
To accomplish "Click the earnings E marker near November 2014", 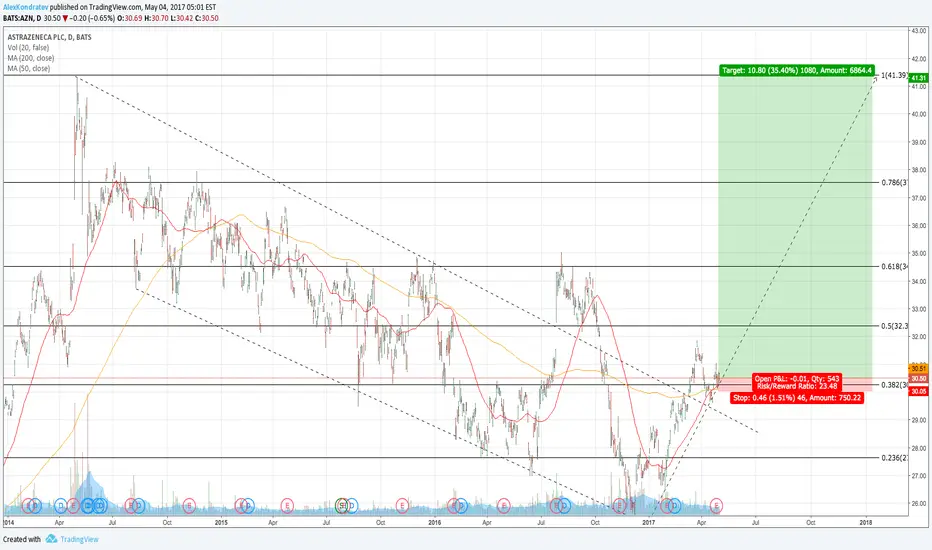I will point(189,506).
